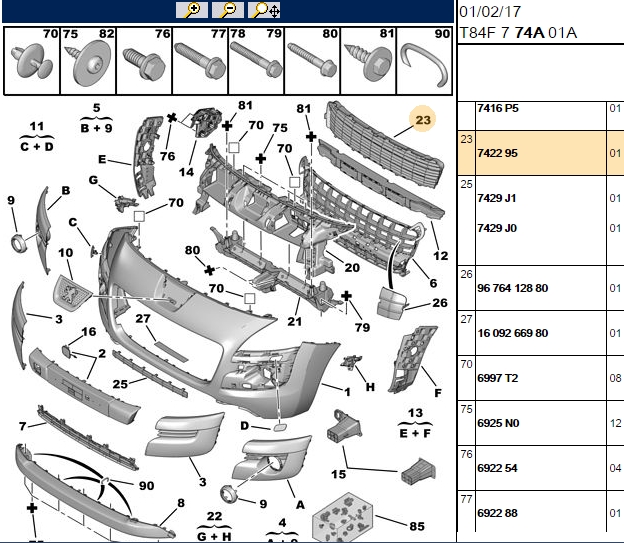Click callout 8 for the lower spoiler
624x543 pixels.
pos(181,503)
